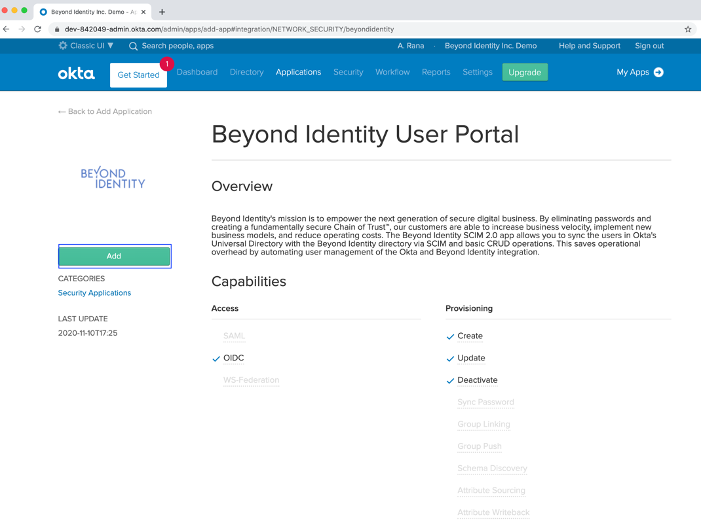Click the search magnifier icon
Viewport: 702px width, 530px height.
click(133, 46)
